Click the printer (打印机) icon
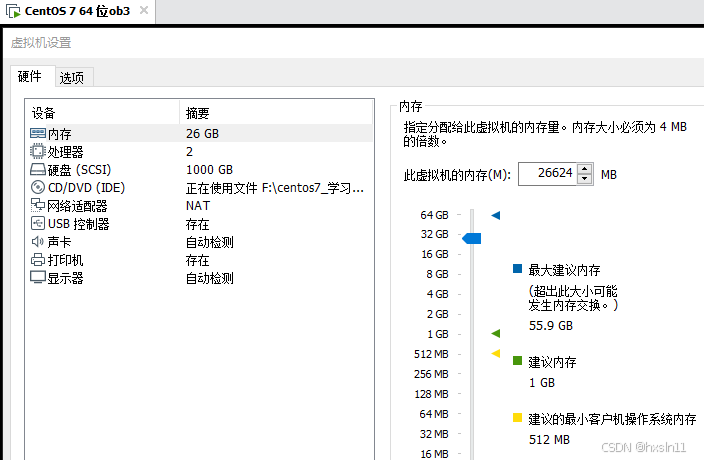704x460 pixels. click(x=38, y=259)
